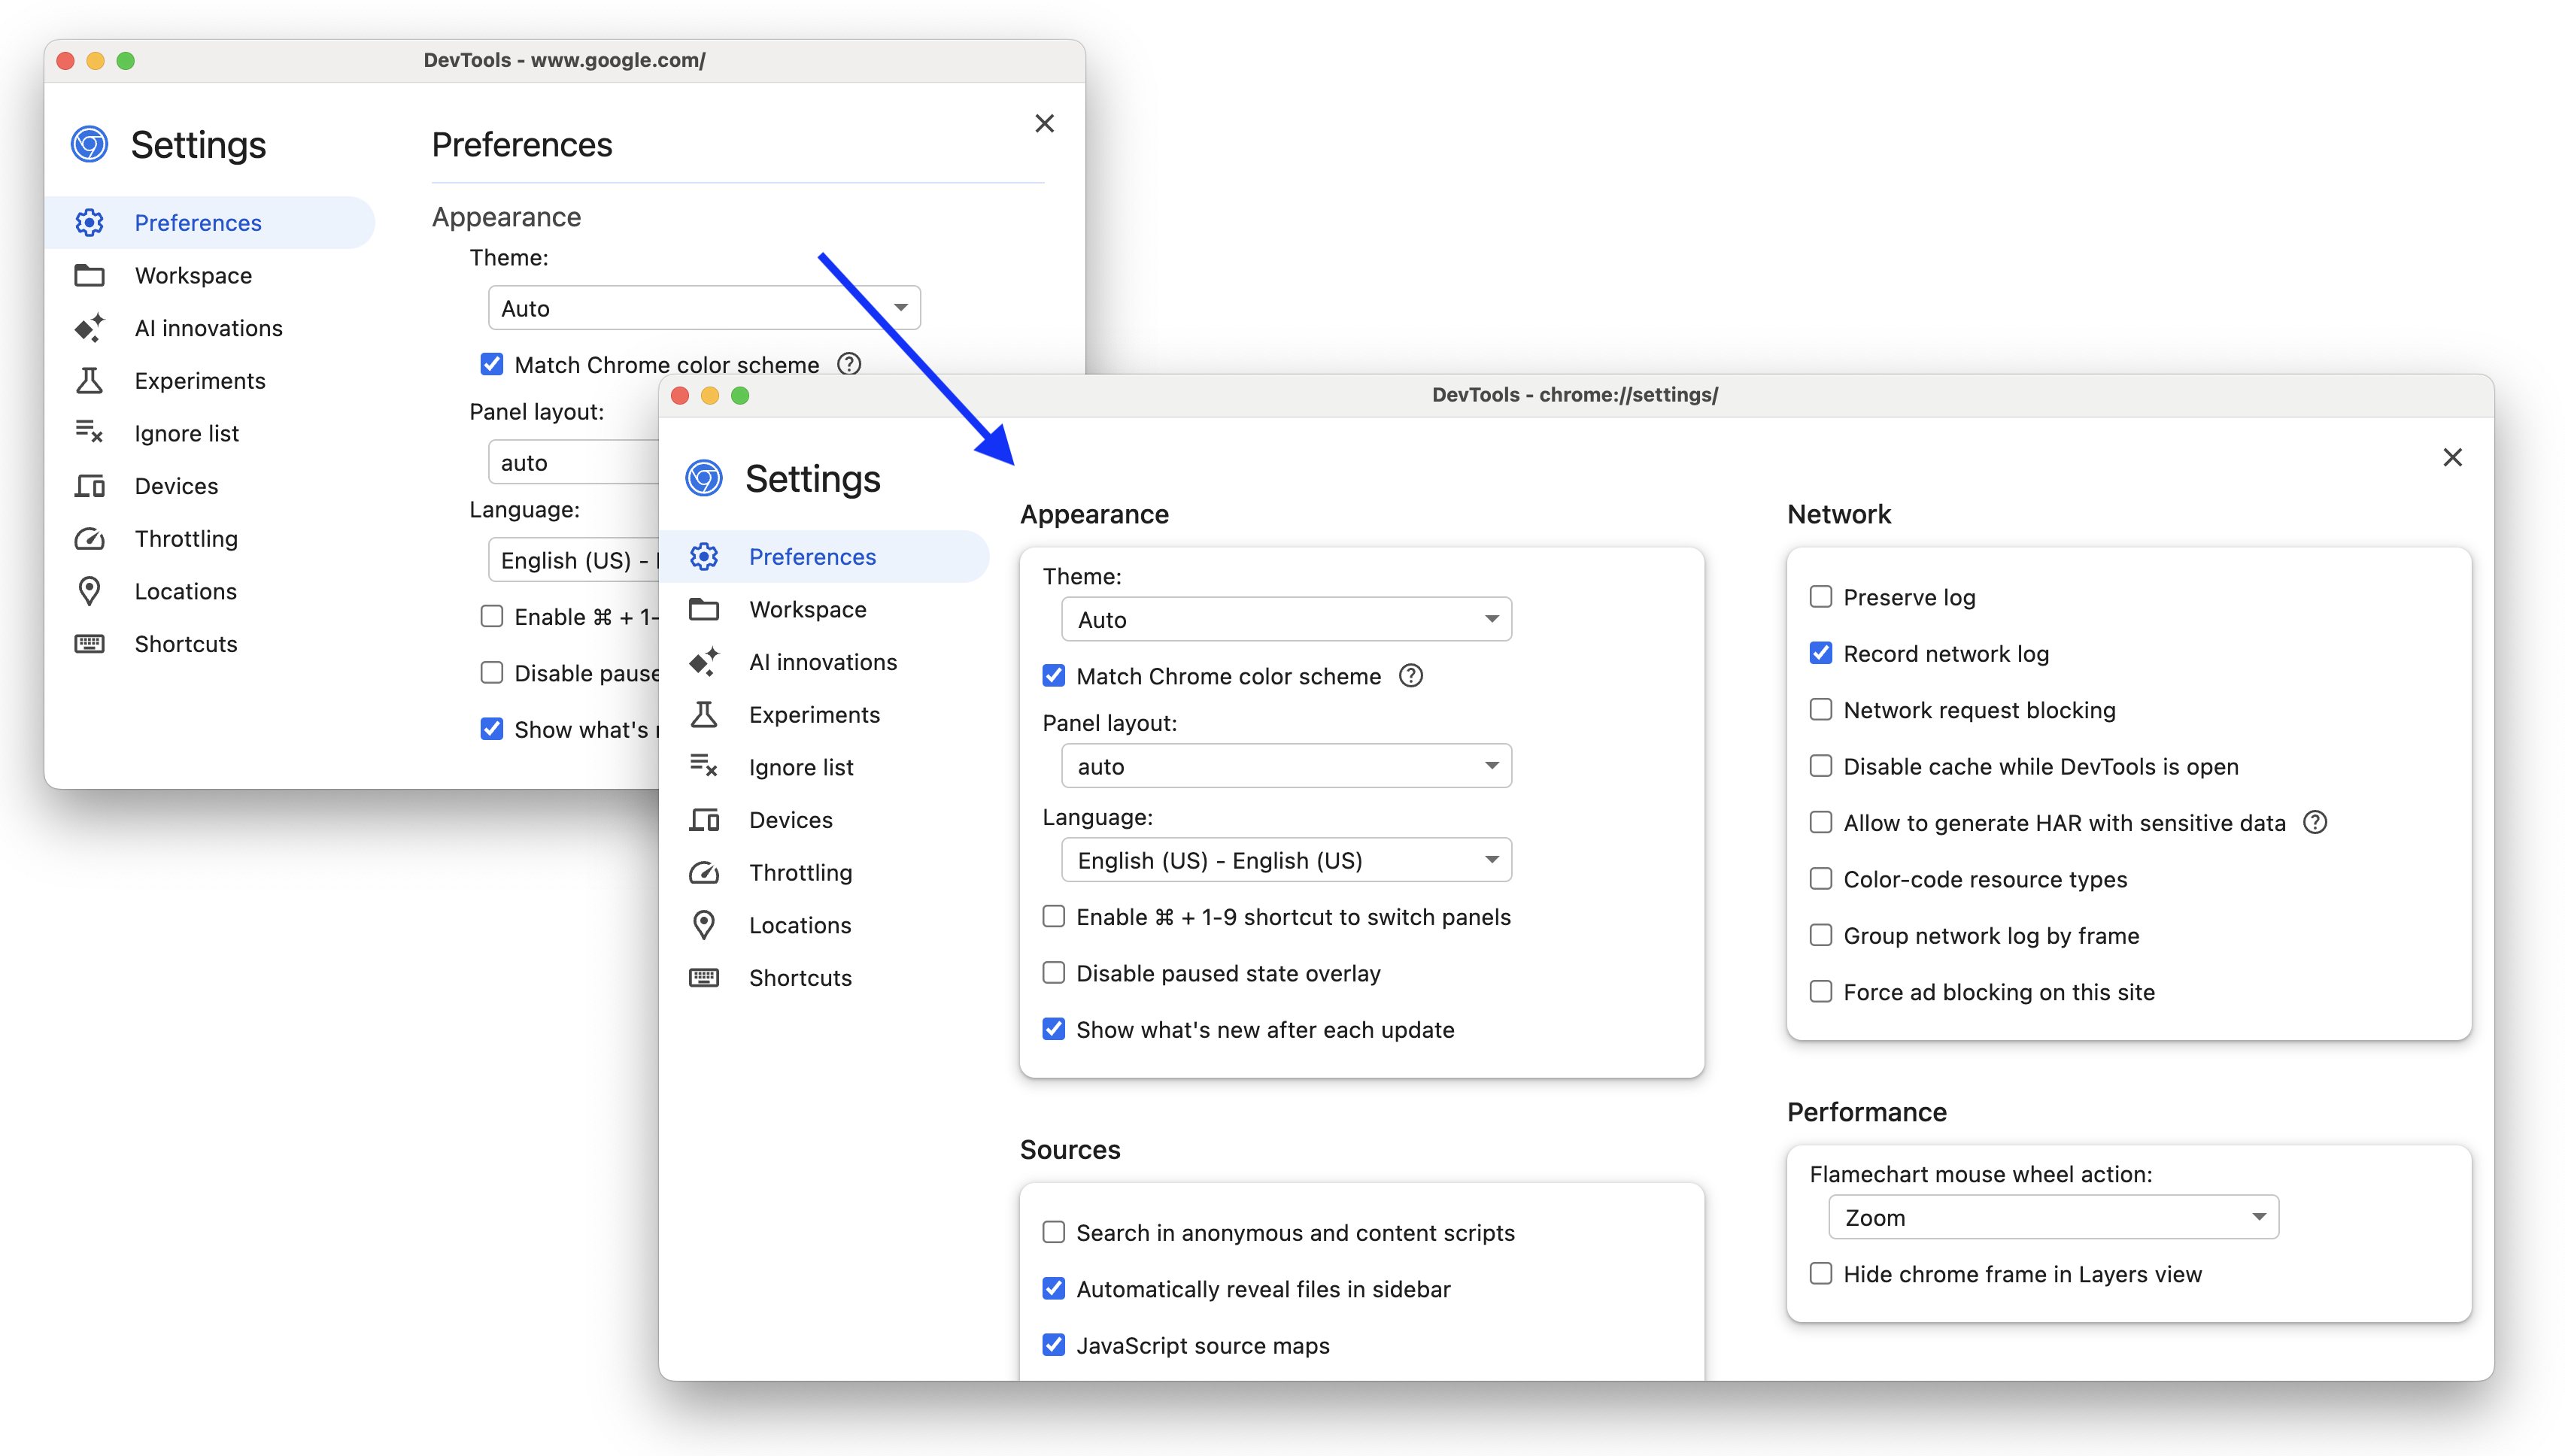Click the Workspace icon in sidebar

tap(705, 609)
